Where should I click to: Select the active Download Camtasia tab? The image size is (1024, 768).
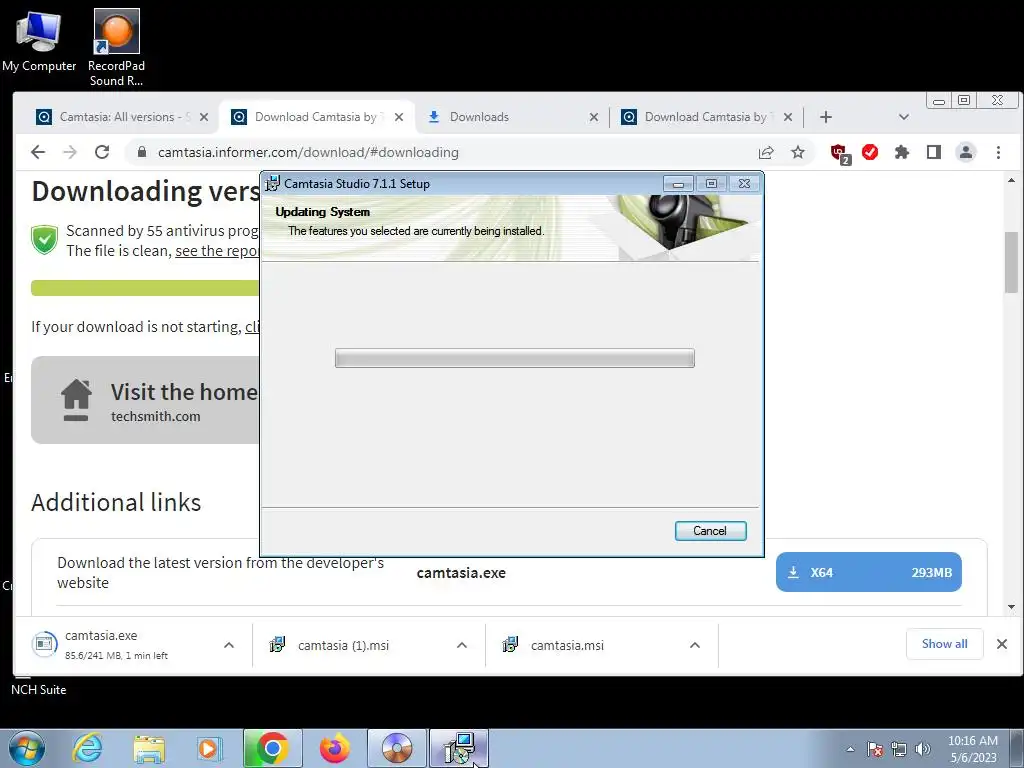point(317,117)
